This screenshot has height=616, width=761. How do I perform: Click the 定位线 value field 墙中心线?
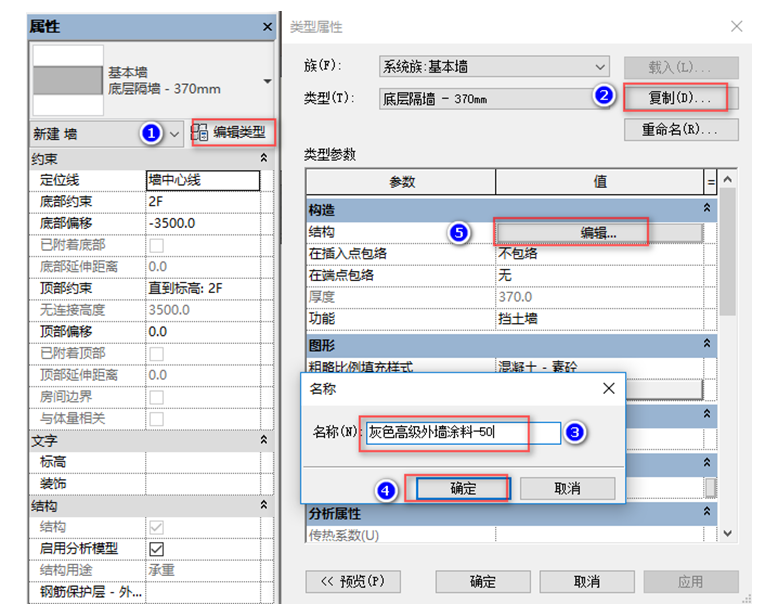[x=203, y=181]
